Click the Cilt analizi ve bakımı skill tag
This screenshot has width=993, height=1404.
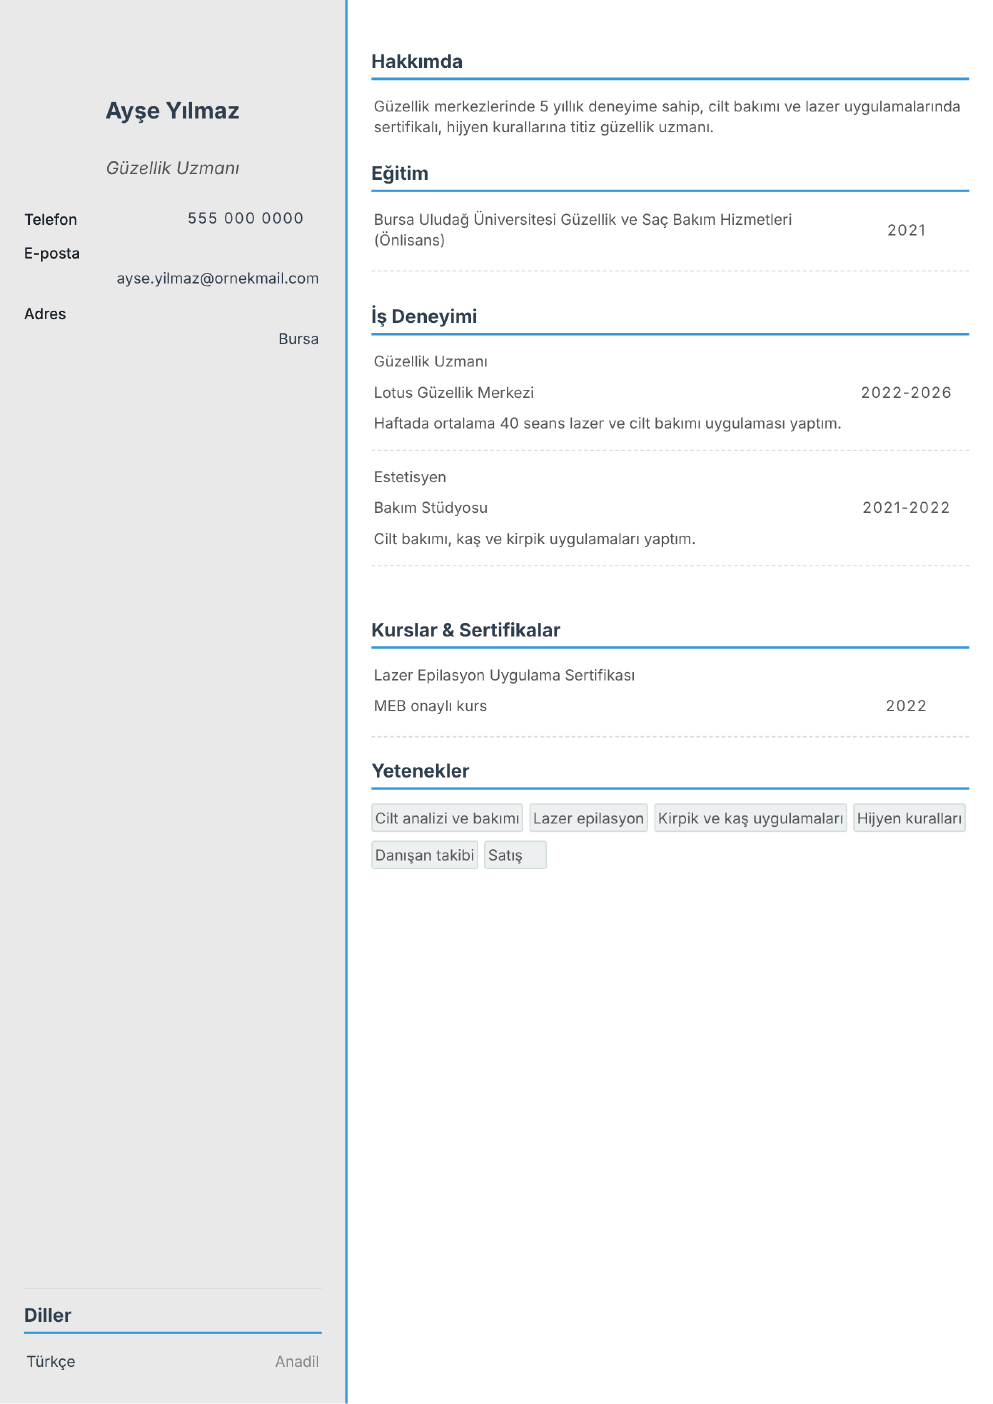(x=447, y=818)
